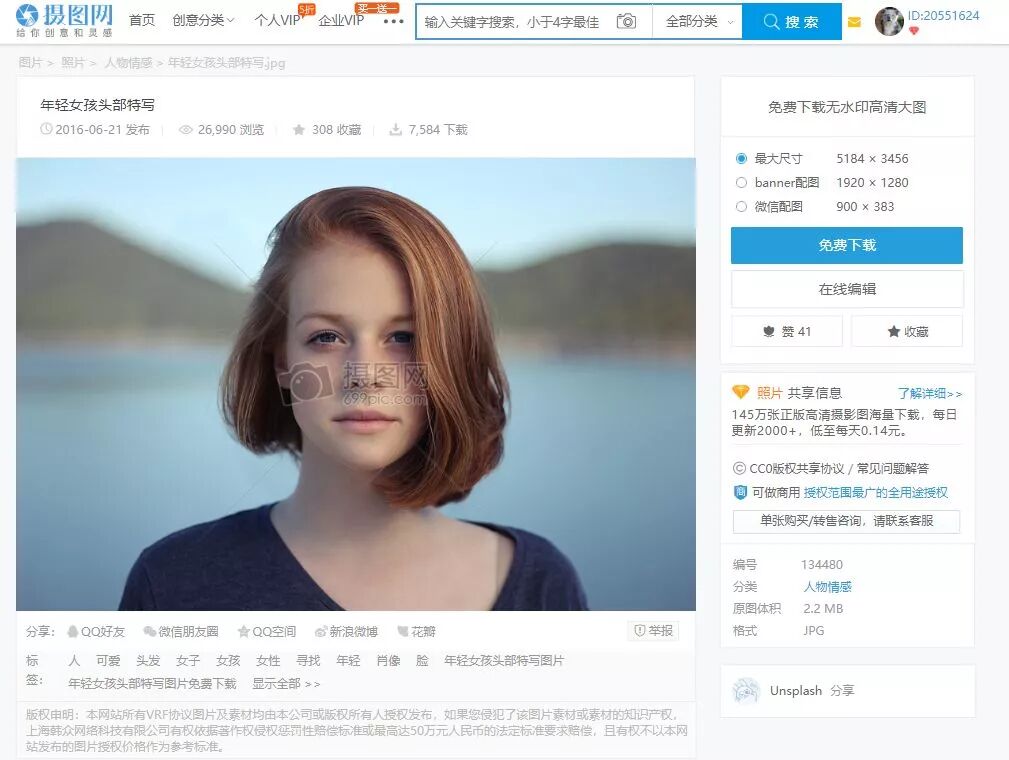The height and width of the screenshot is (760, 1009).
Task: Click the CC0版权共享协议 link
Action: [x=797, y=468]
